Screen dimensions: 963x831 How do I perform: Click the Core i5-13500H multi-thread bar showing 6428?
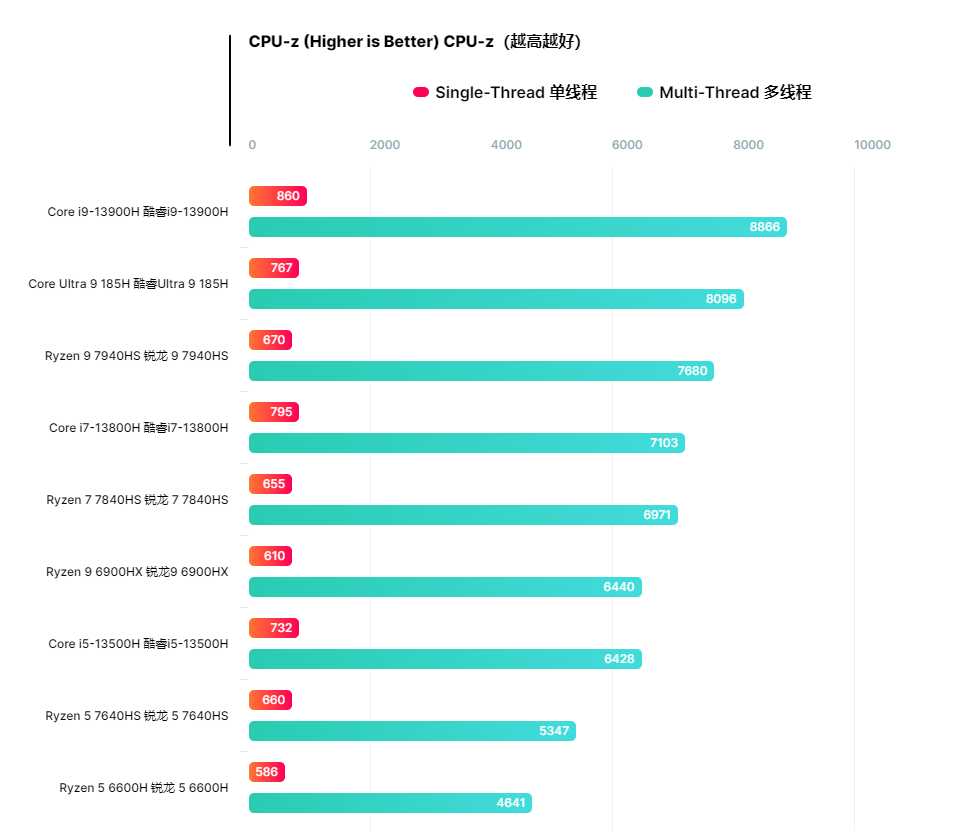click(445, 659)
